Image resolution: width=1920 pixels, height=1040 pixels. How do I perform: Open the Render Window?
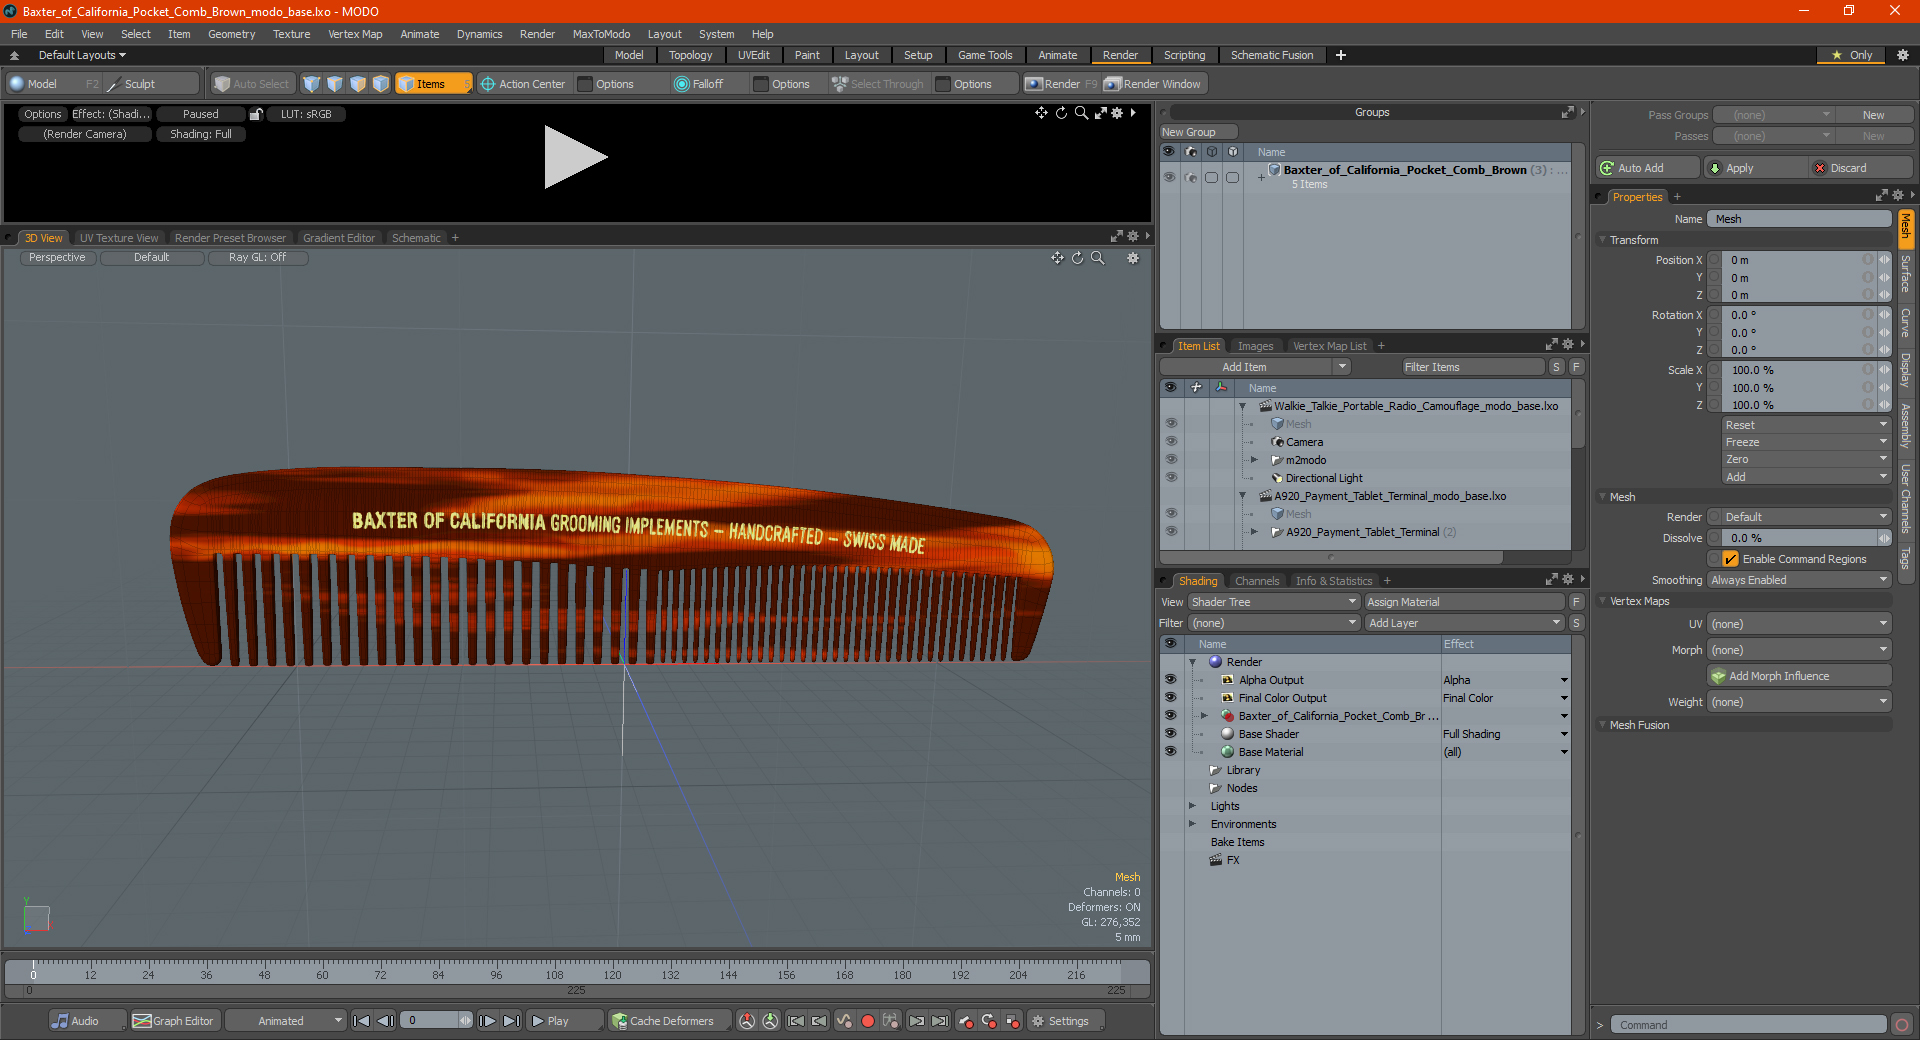pos(1153,84)
